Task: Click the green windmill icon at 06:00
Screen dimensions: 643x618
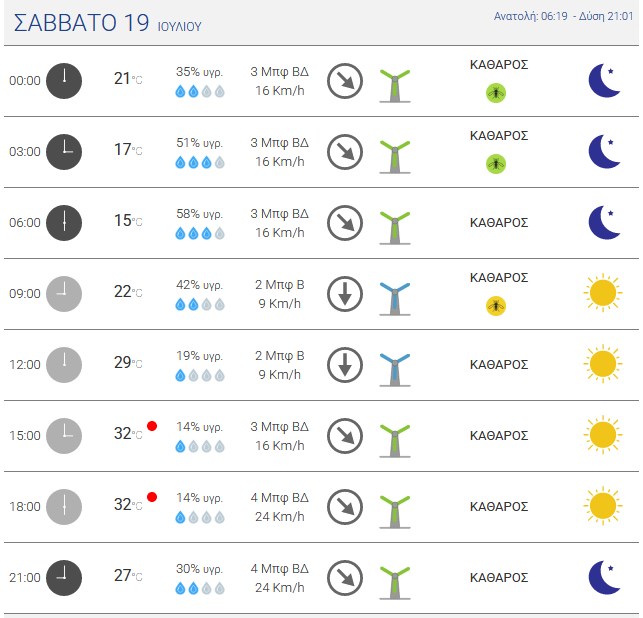Action: [394, 228]
